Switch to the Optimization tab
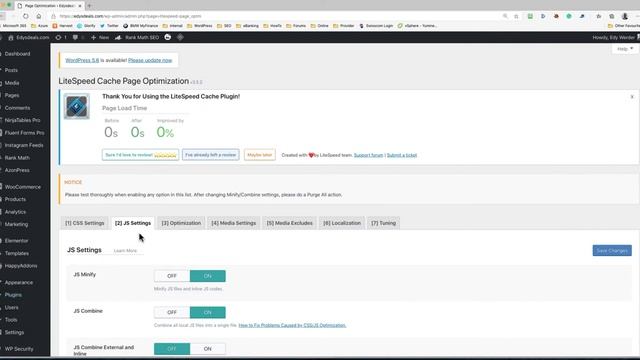Viewport: 640px width, 360px height. point(181,223)
